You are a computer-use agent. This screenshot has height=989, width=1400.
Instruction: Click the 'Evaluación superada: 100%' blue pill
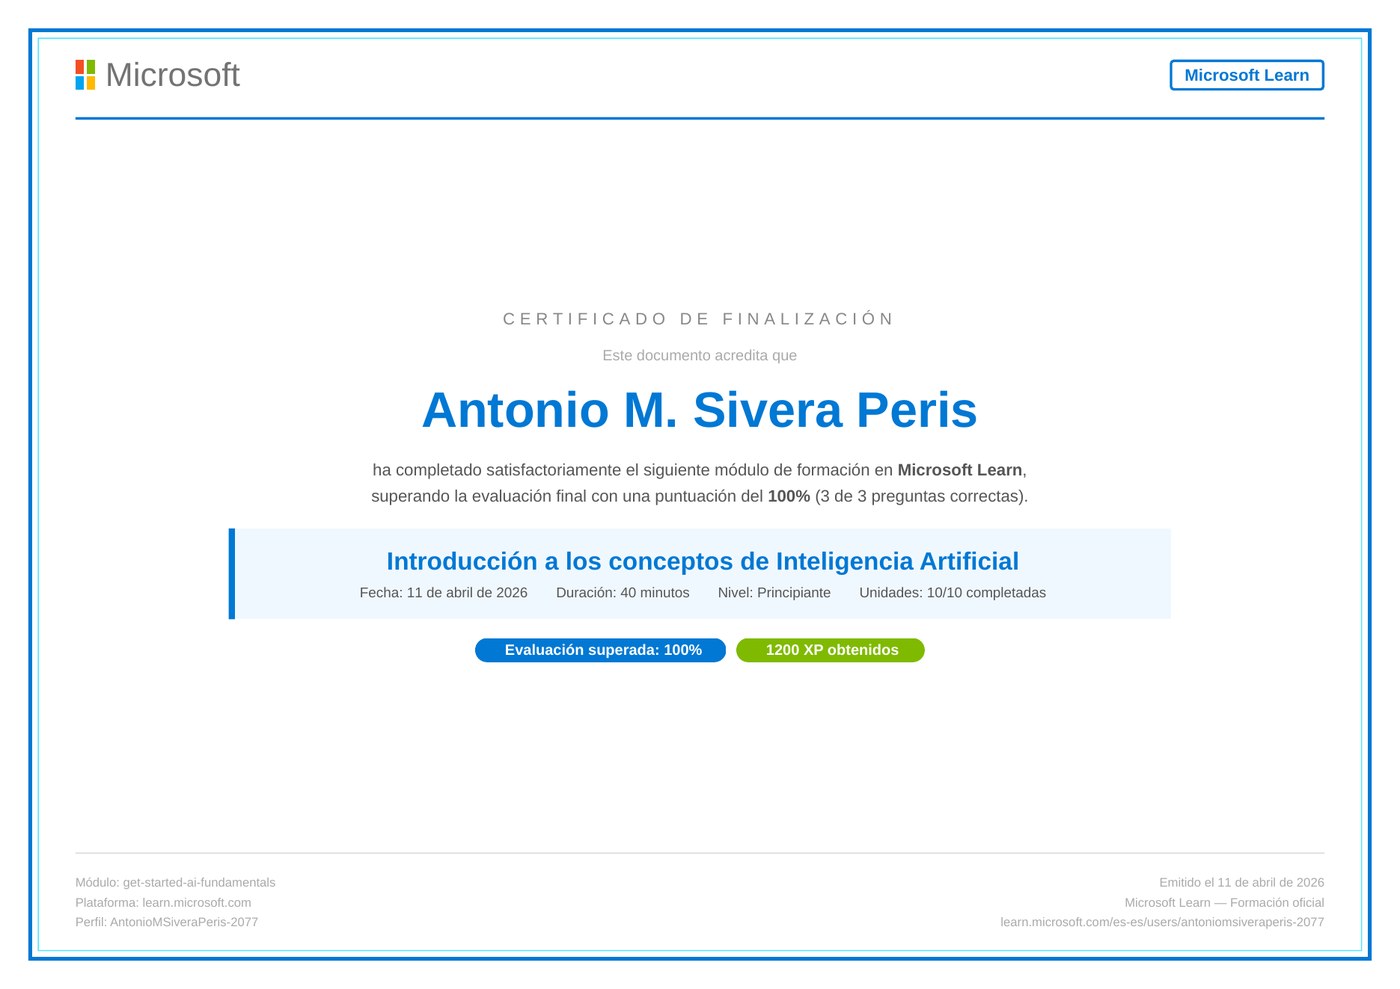[600, 650]
